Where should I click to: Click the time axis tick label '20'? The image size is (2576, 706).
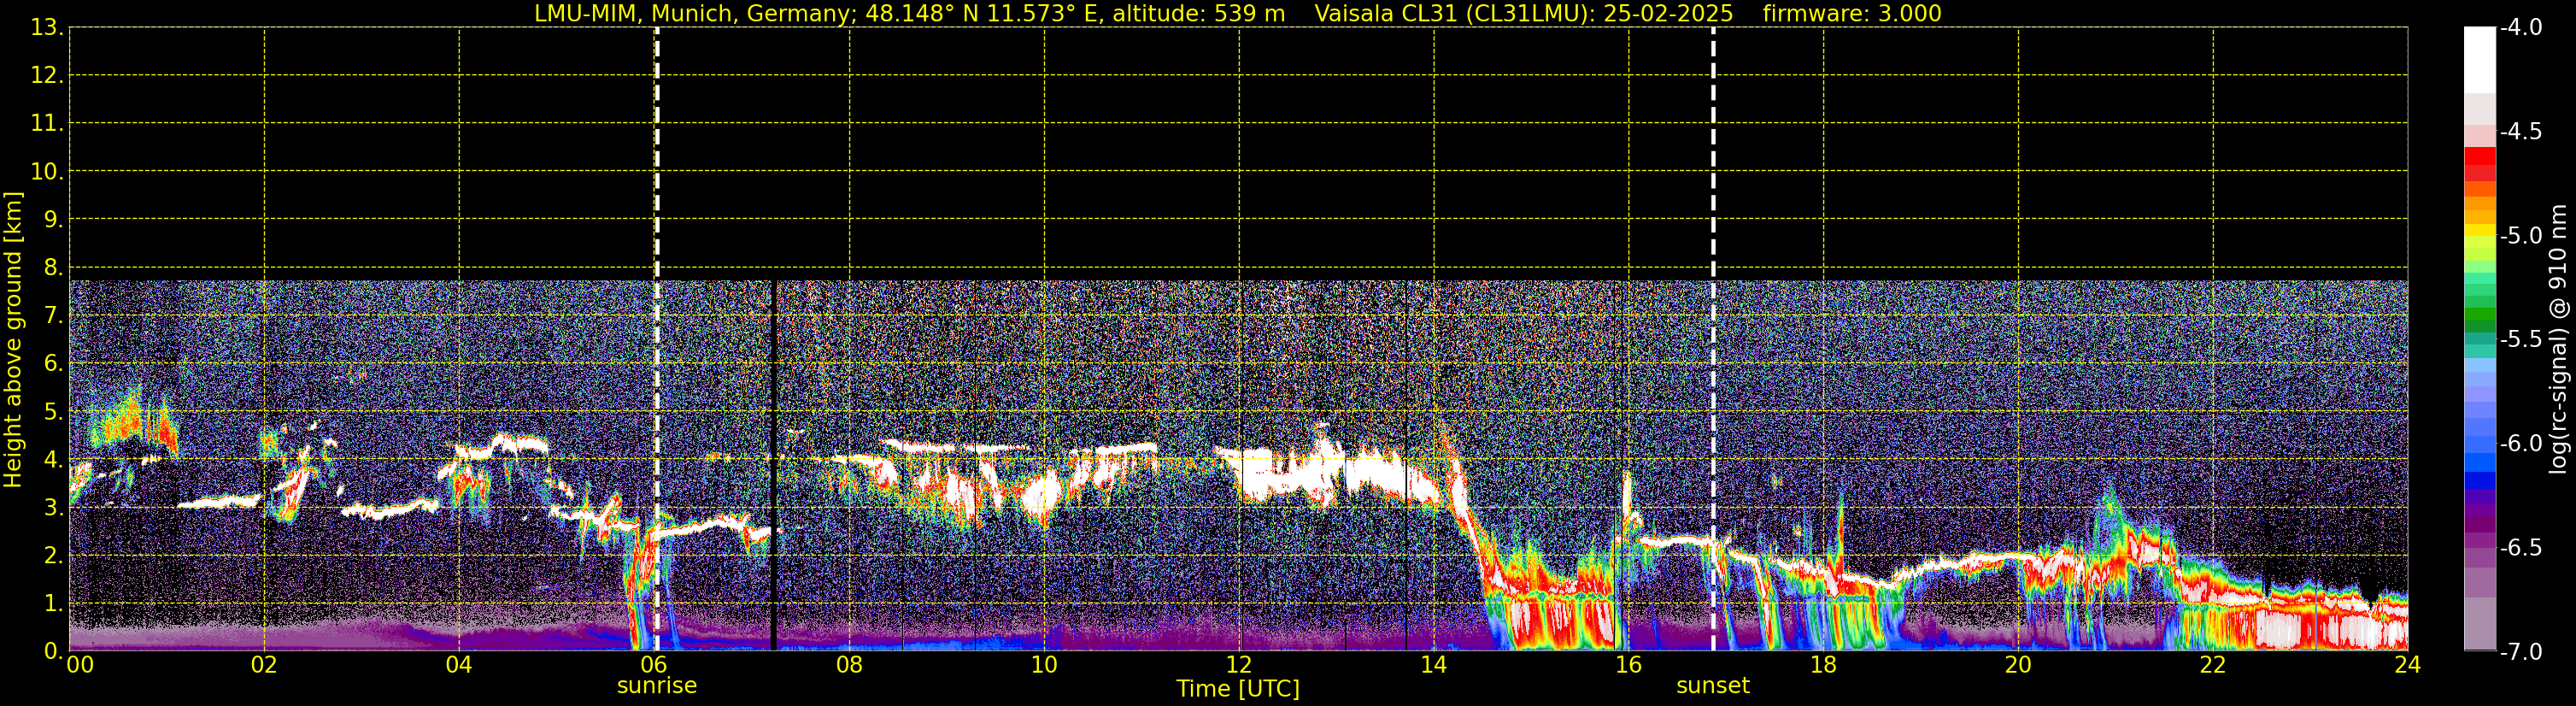[2018, 665]
